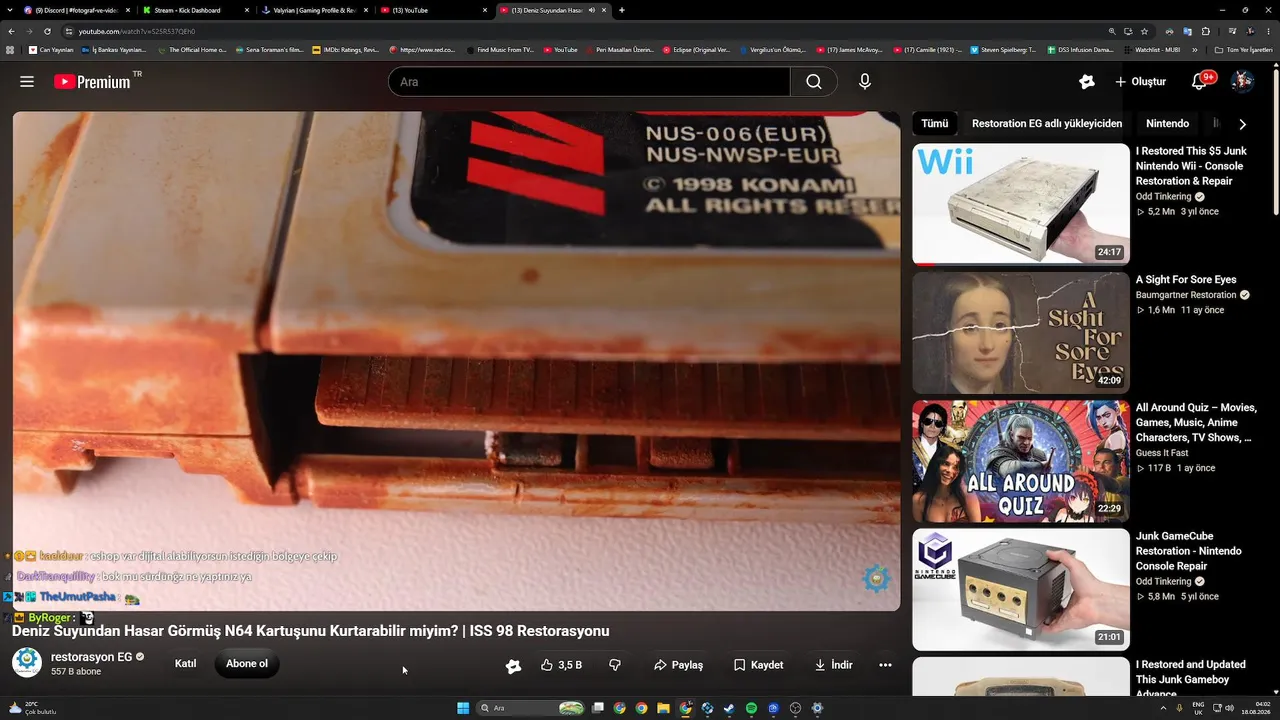The height and width of the screenshot is (720, 1280).
Task: Download the video with İndir
Action: point(833,665)
